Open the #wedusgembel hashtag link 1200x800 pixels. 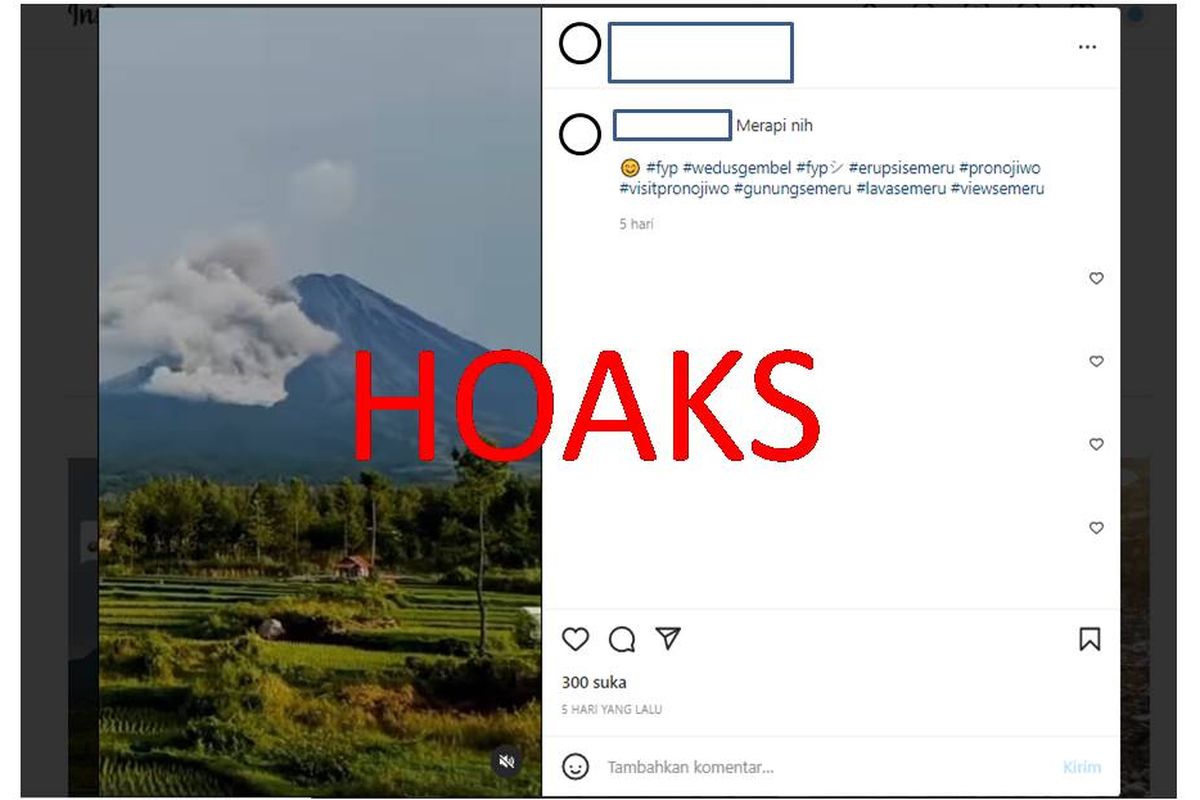tap(737, 168)
